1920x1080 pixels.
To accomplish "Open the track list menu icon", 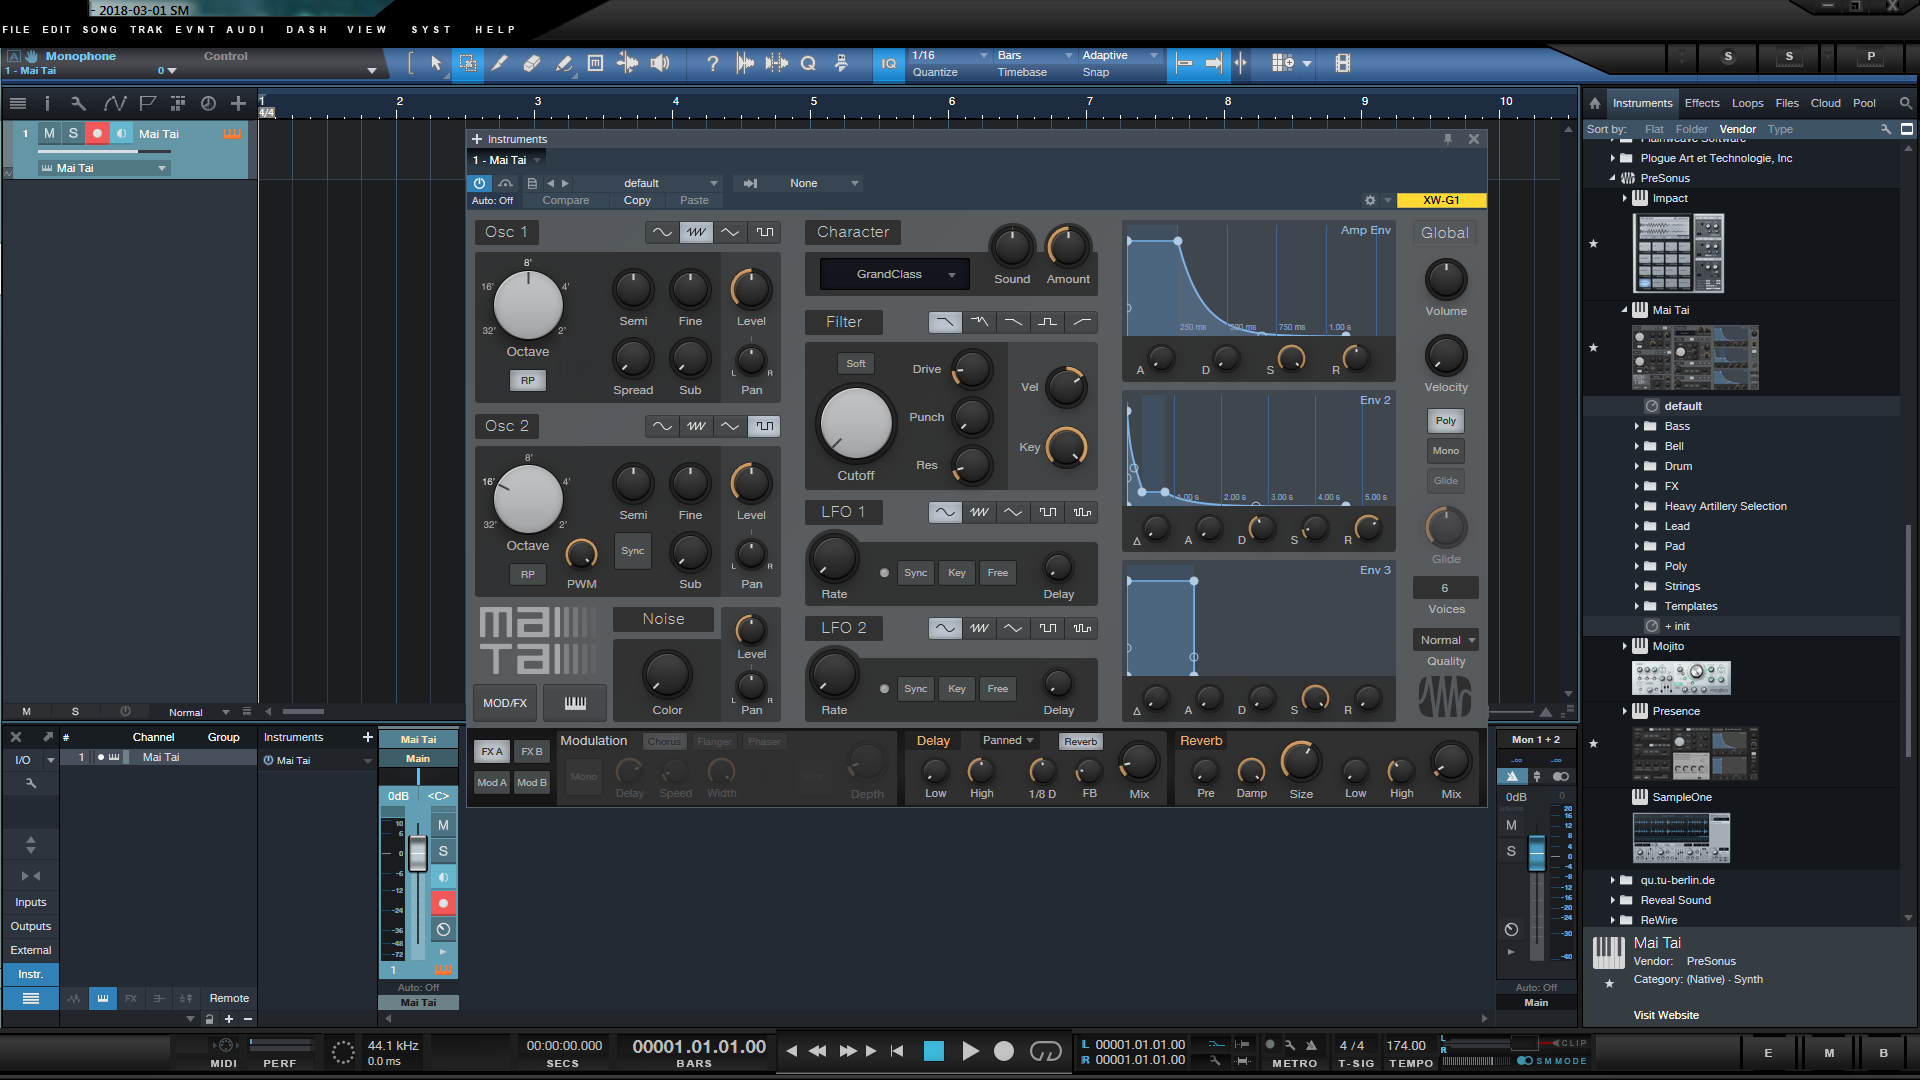I will [x=17, y=103].
